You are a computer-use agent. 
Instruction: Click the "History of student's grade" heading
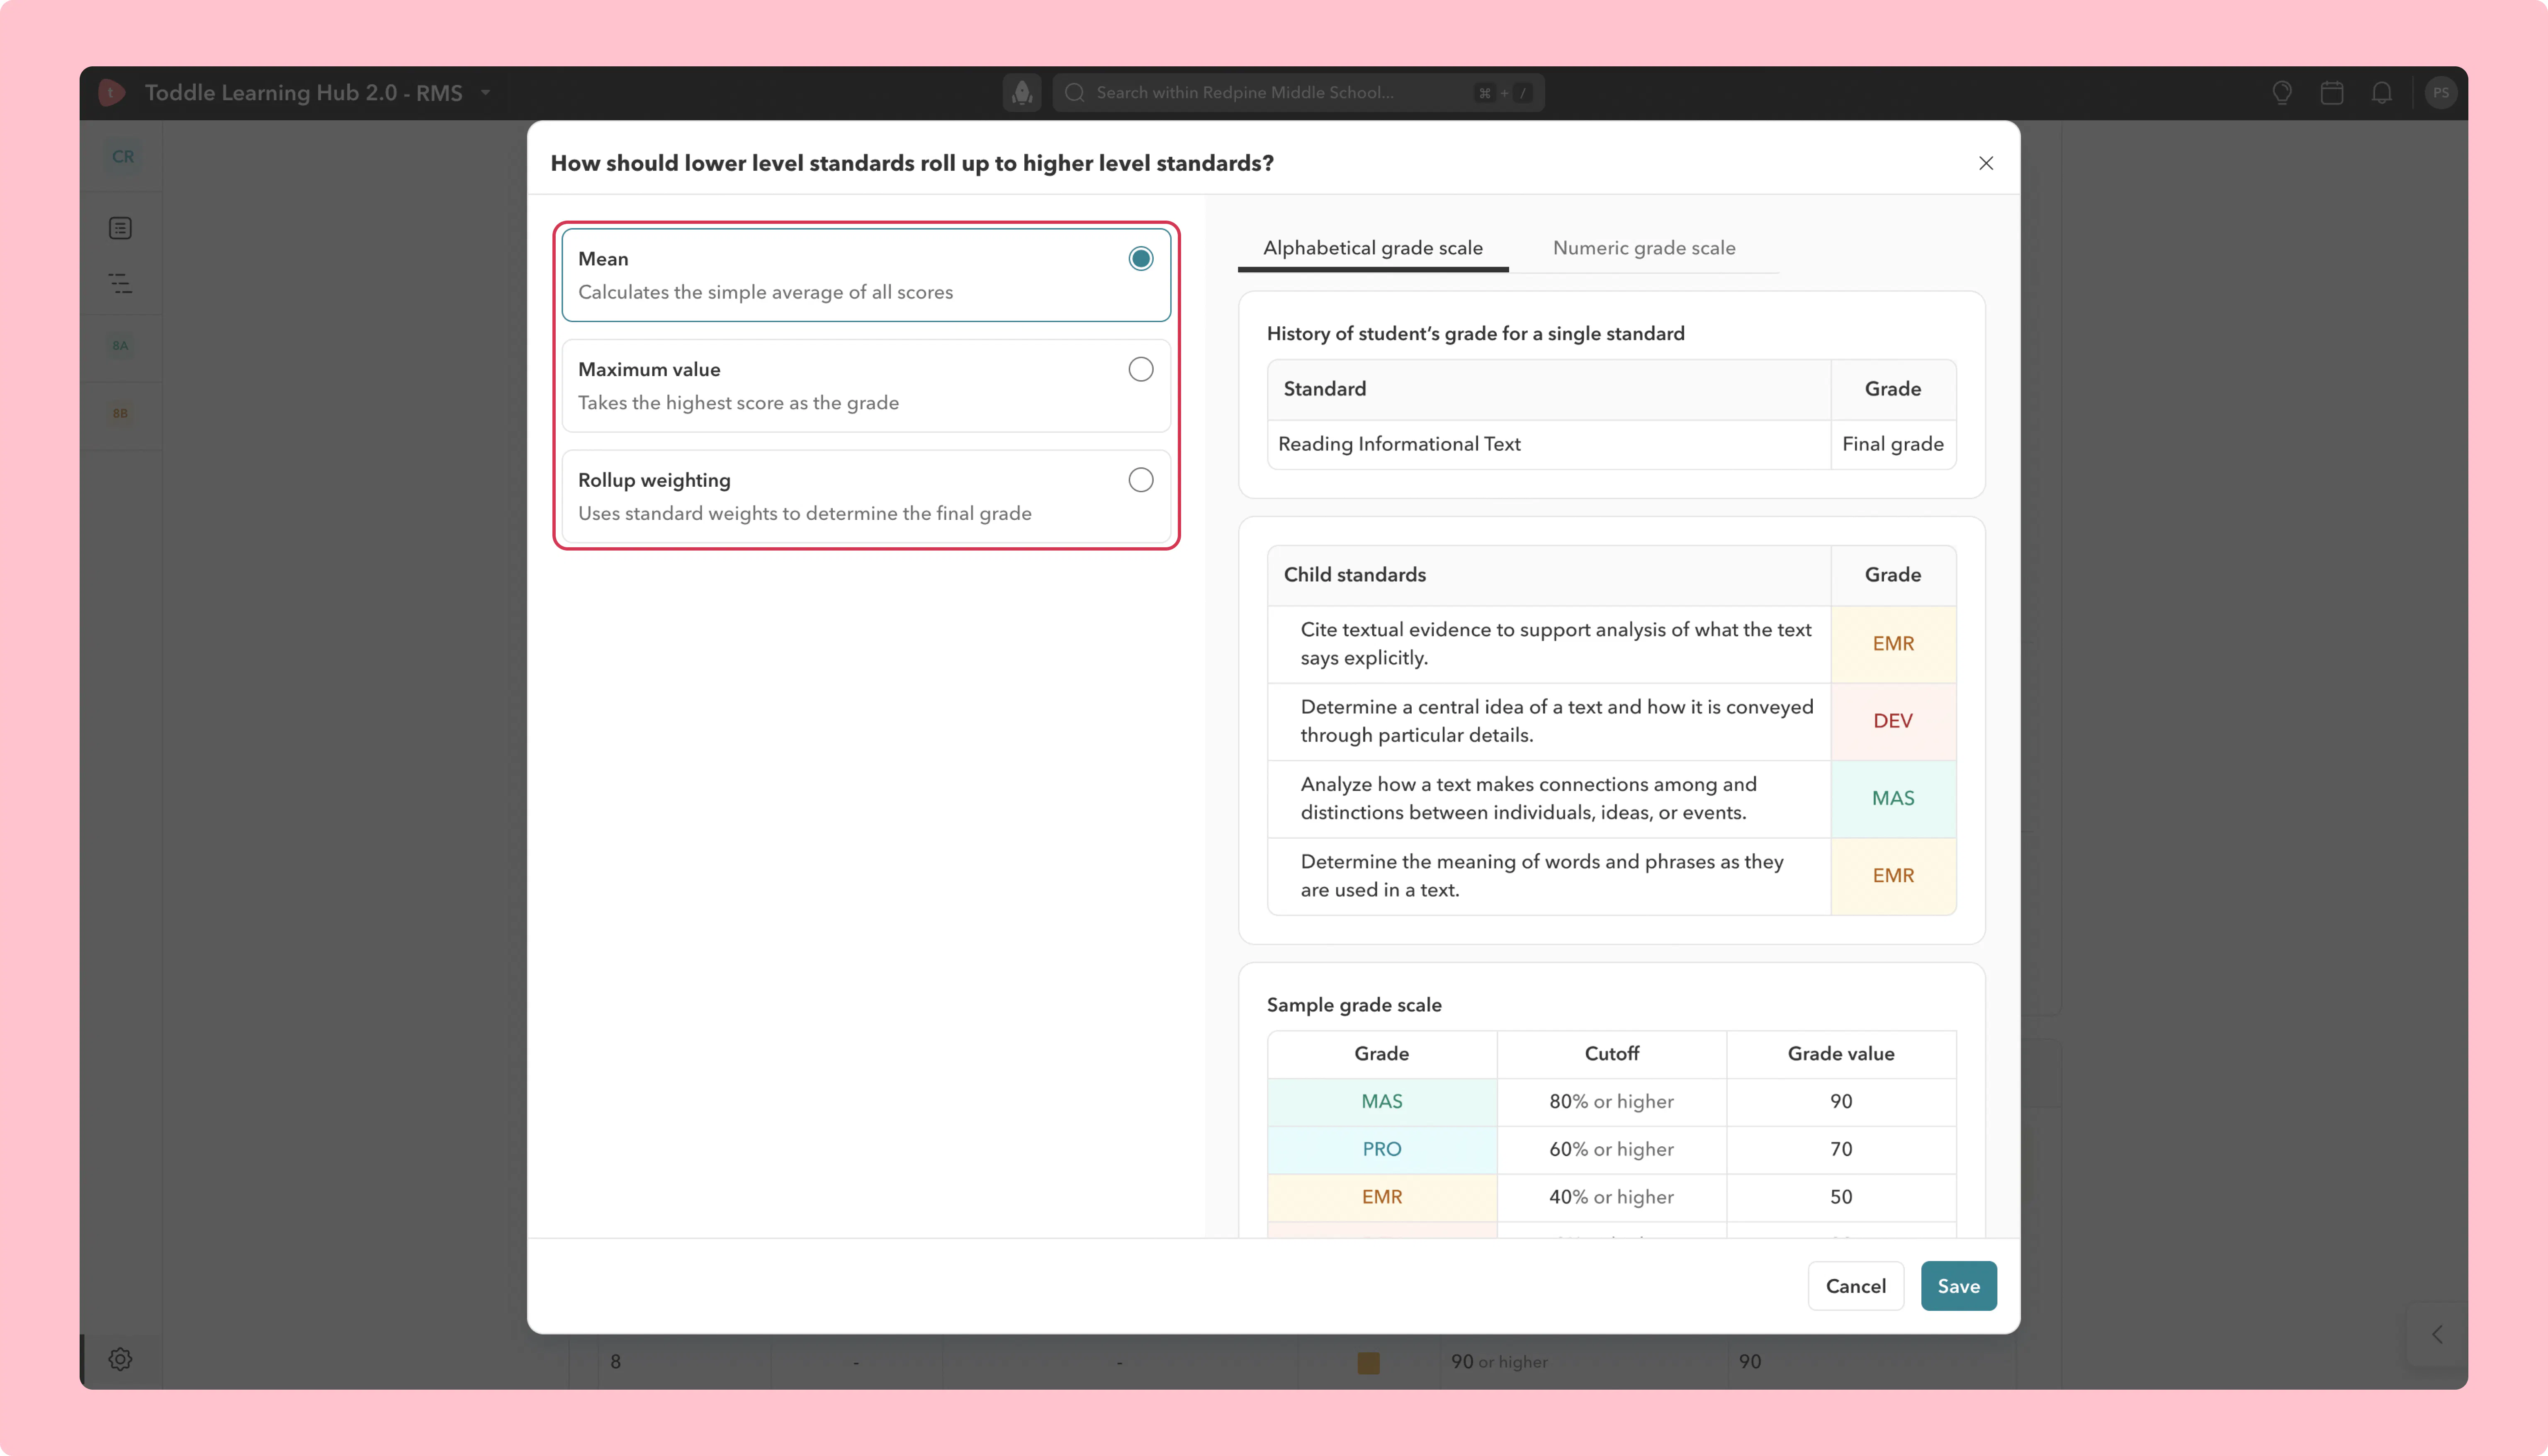tap(1475, 334)
